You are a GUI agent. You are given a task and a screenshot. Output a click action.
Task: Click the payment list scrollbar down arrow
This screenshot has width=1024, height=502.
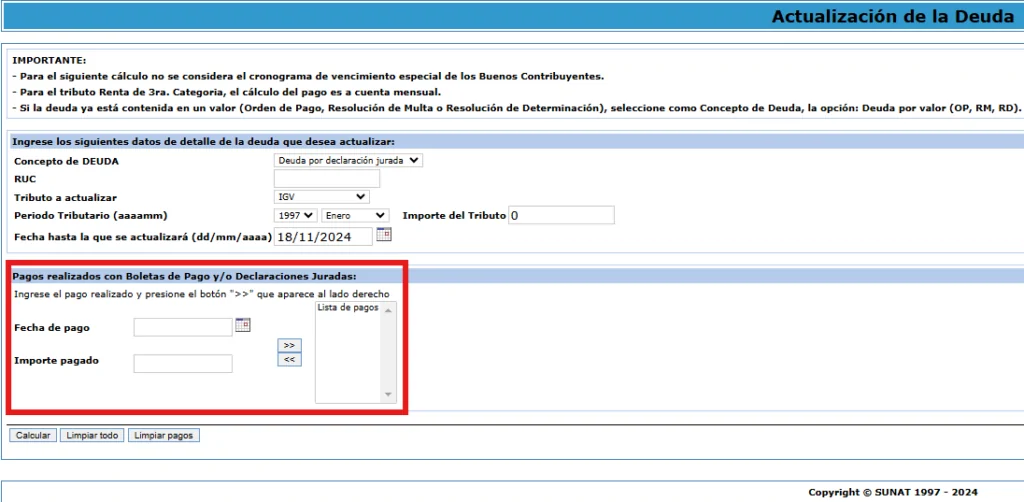coord(390,395)
